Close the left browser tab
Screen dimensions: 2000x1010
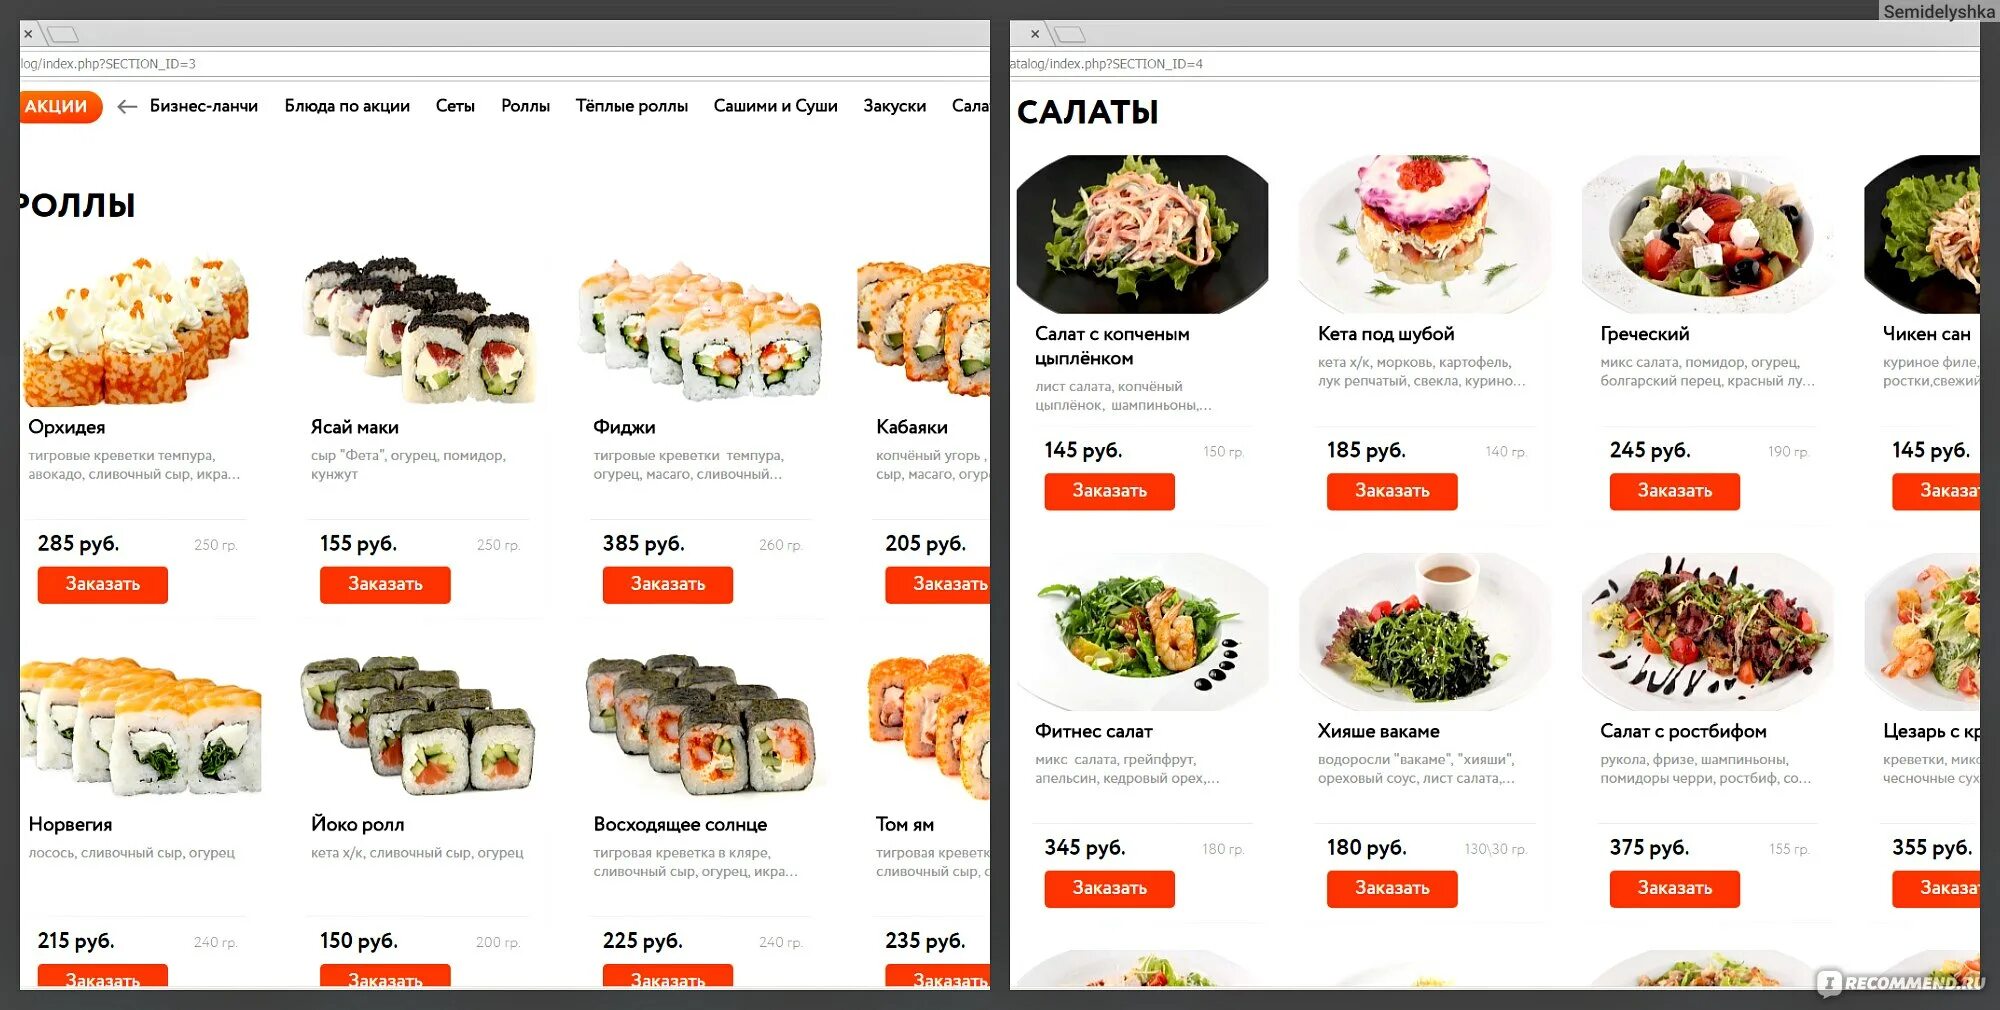28,34
